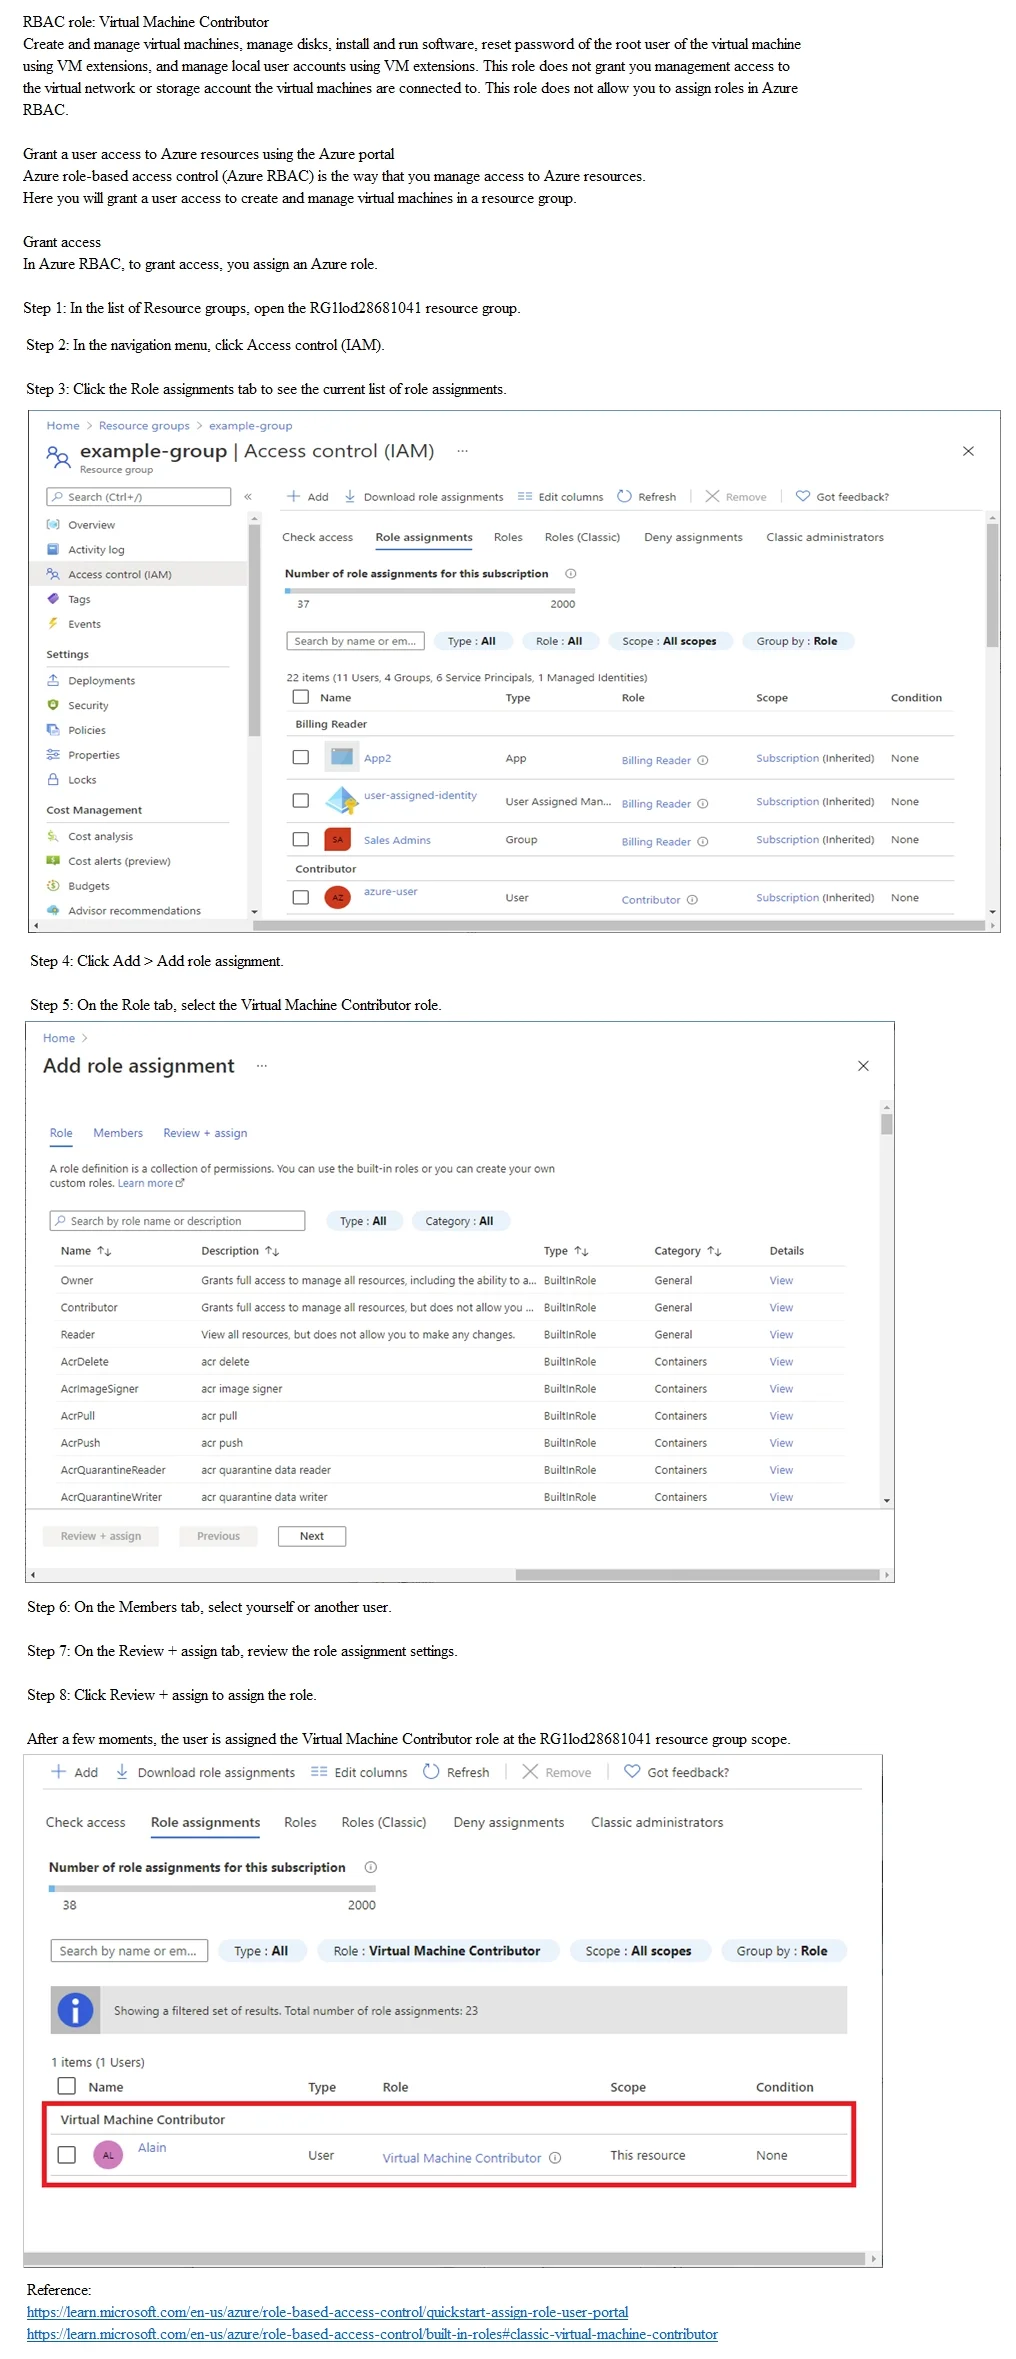Open the Tags item in navigation menu
The height and width of the screenshot is (2359, 1016).
pyautogui.click(x=79, y=599)
